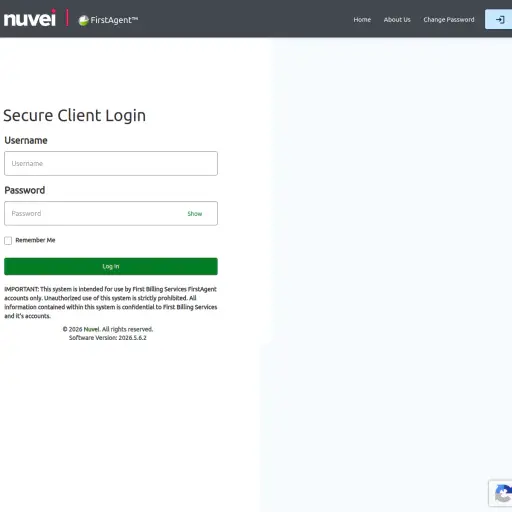Go to the About Us page
This screenshot has height=512, width=512.
397,20
